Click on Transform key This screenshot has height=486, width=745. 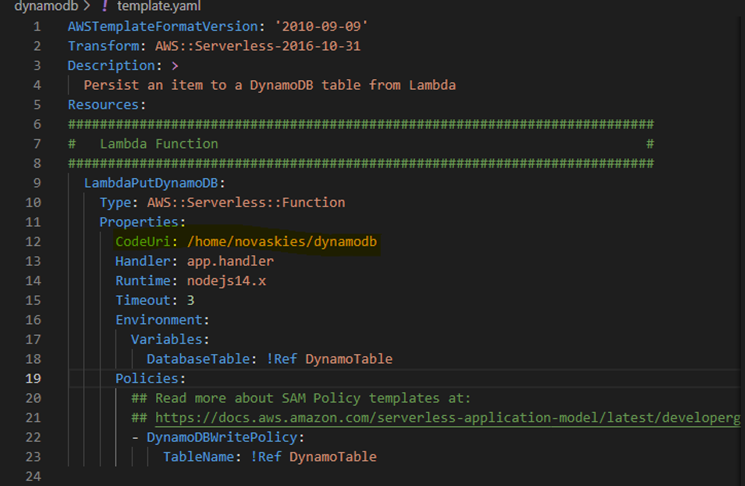[103, 46]
